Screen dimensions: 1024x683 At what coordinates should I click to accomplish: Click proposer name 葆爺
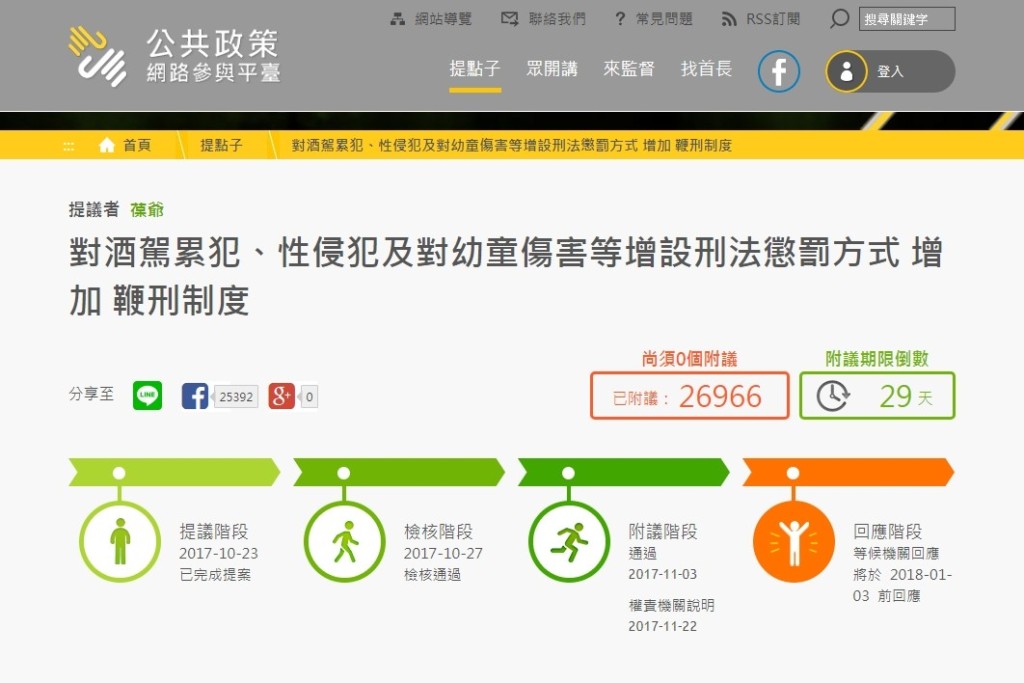(x=147, y=209)
